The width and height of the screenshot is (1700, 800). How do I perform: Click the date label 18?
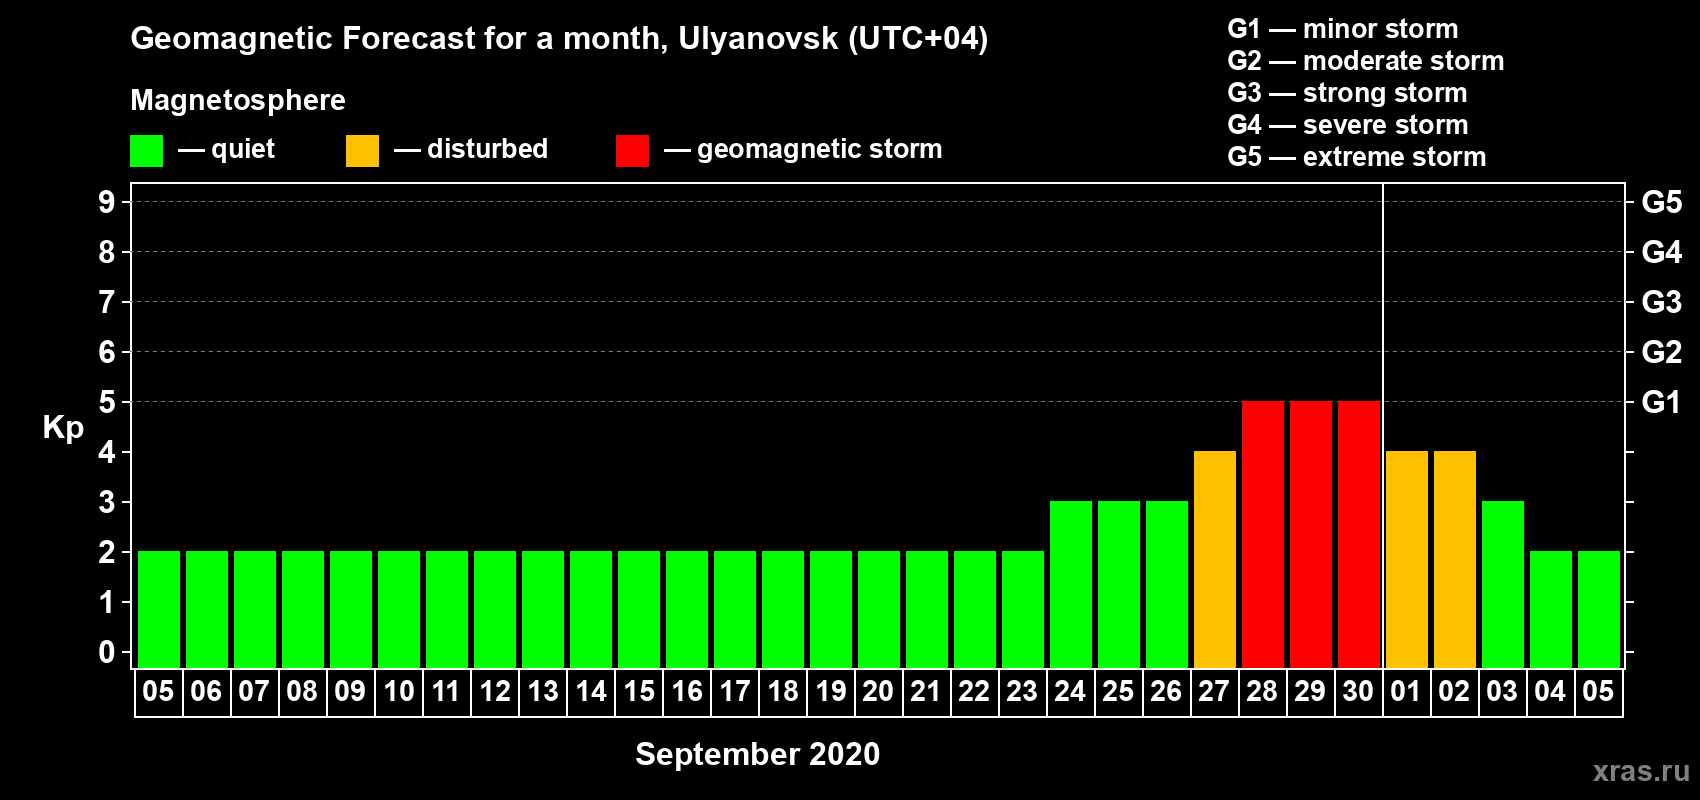click(x=783, y=691)
